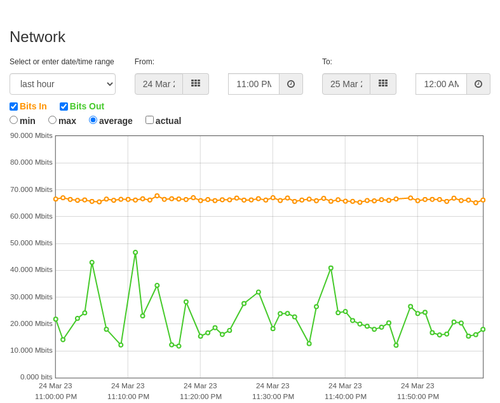Click the '50.000 Mbits' axis label
Image resolution: width=500 pixels, height=403 pixels.
point(31,243)
